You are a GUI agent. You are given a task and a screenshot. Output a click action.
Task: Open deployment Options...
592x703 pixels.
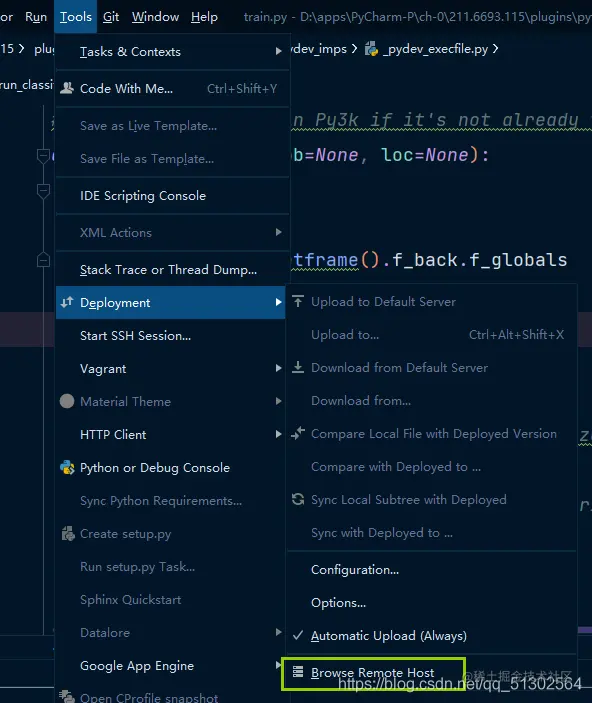tap(431, 603)
